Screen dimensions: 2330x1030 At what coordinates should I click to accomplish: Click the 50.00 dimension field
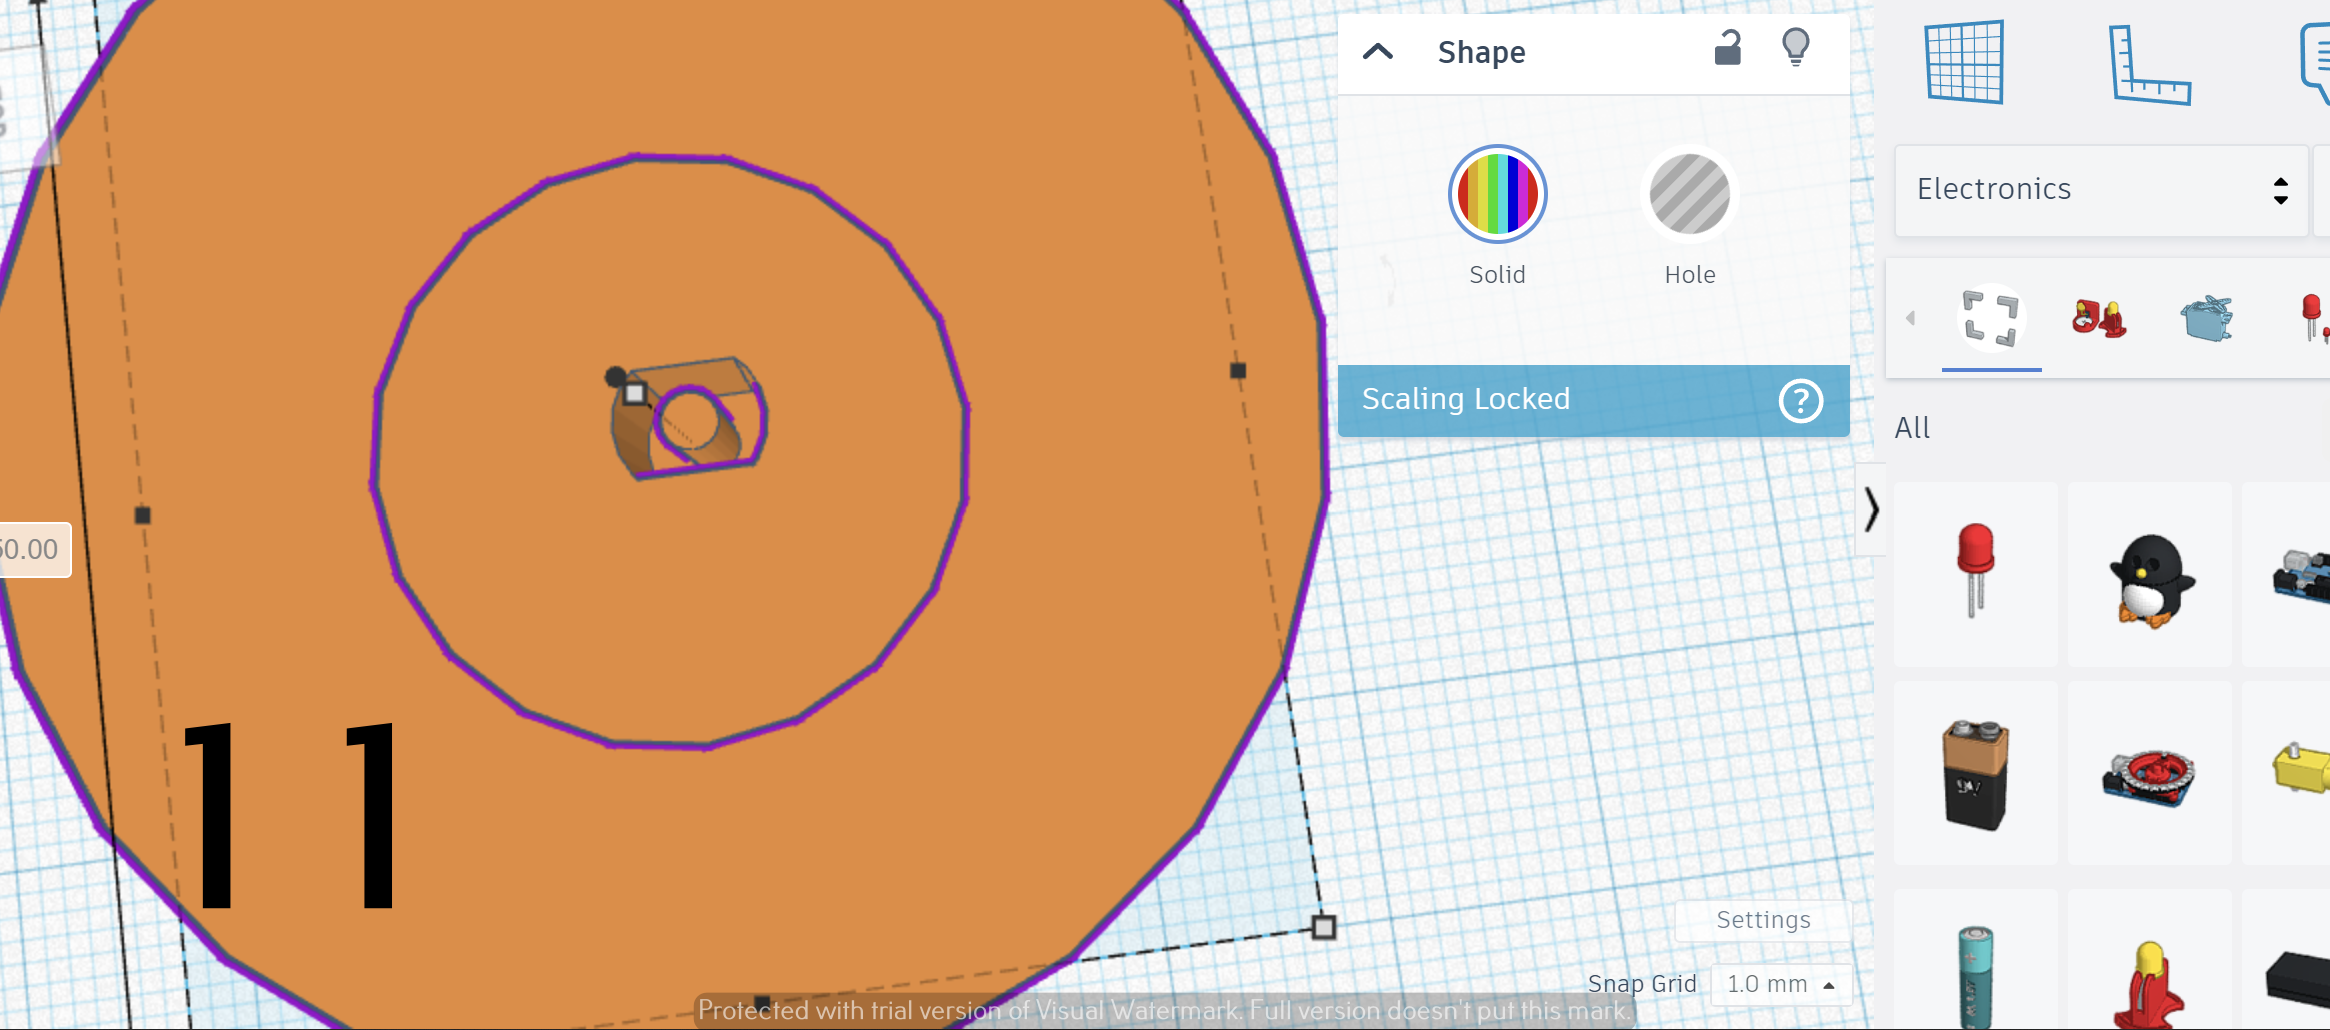(x=30, y=548)
